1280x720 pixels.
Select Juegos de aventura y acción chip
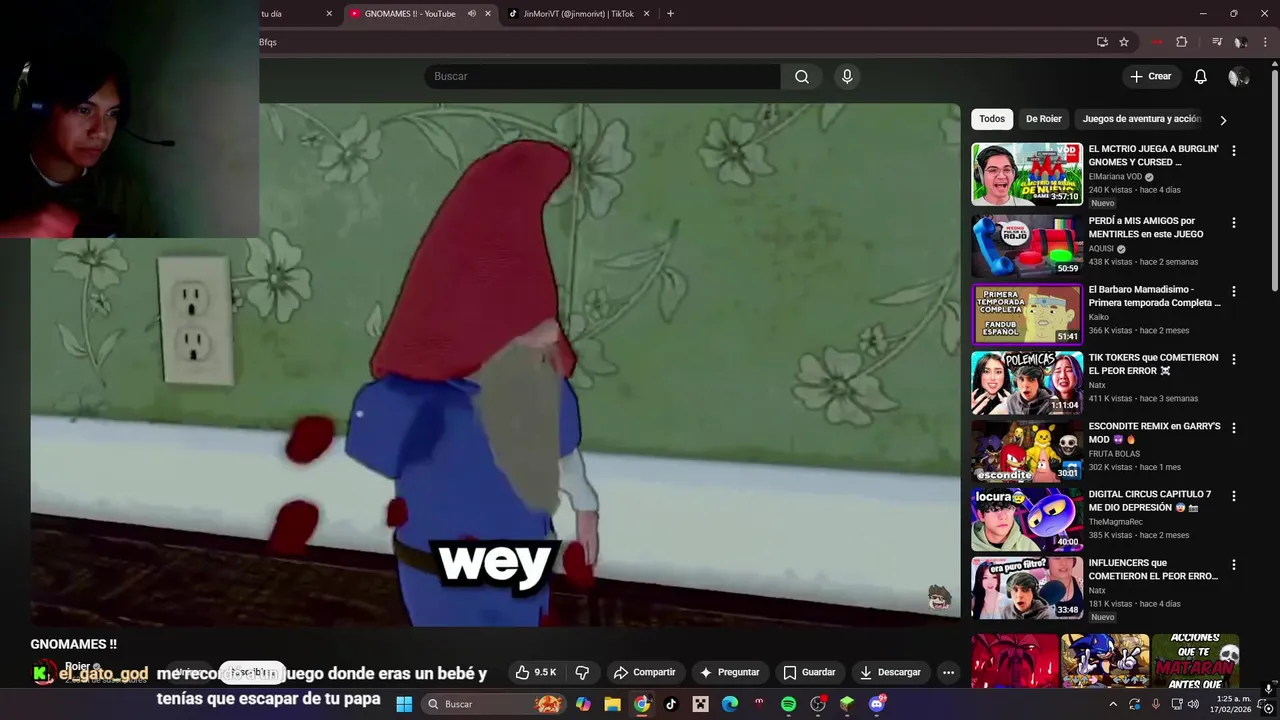pos(1140,119)
